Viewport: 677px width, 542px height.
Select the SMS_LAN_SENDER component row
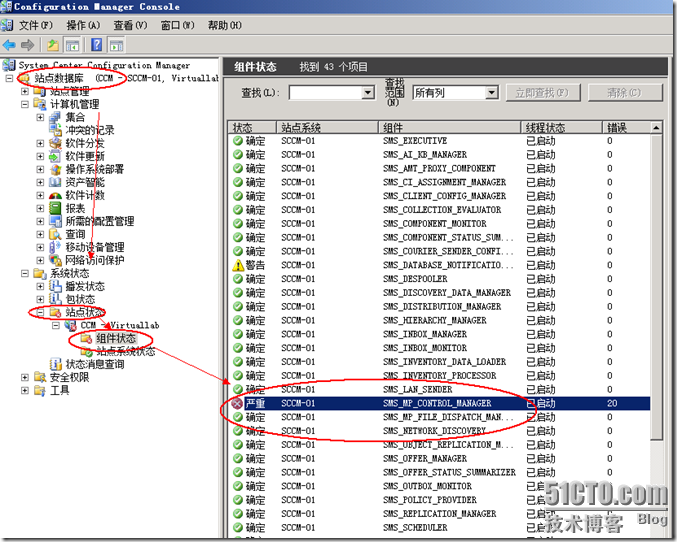click(x=439, y=390)
